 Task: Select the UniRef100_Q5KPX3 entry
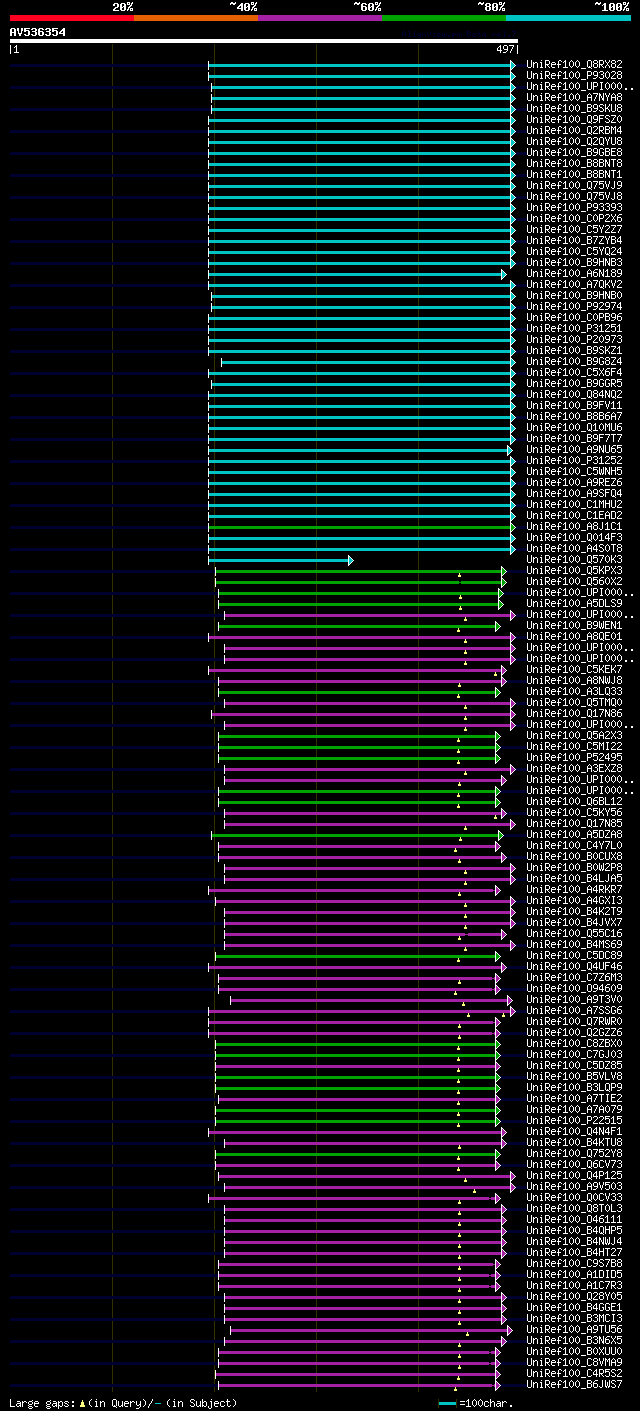point(574,571)
